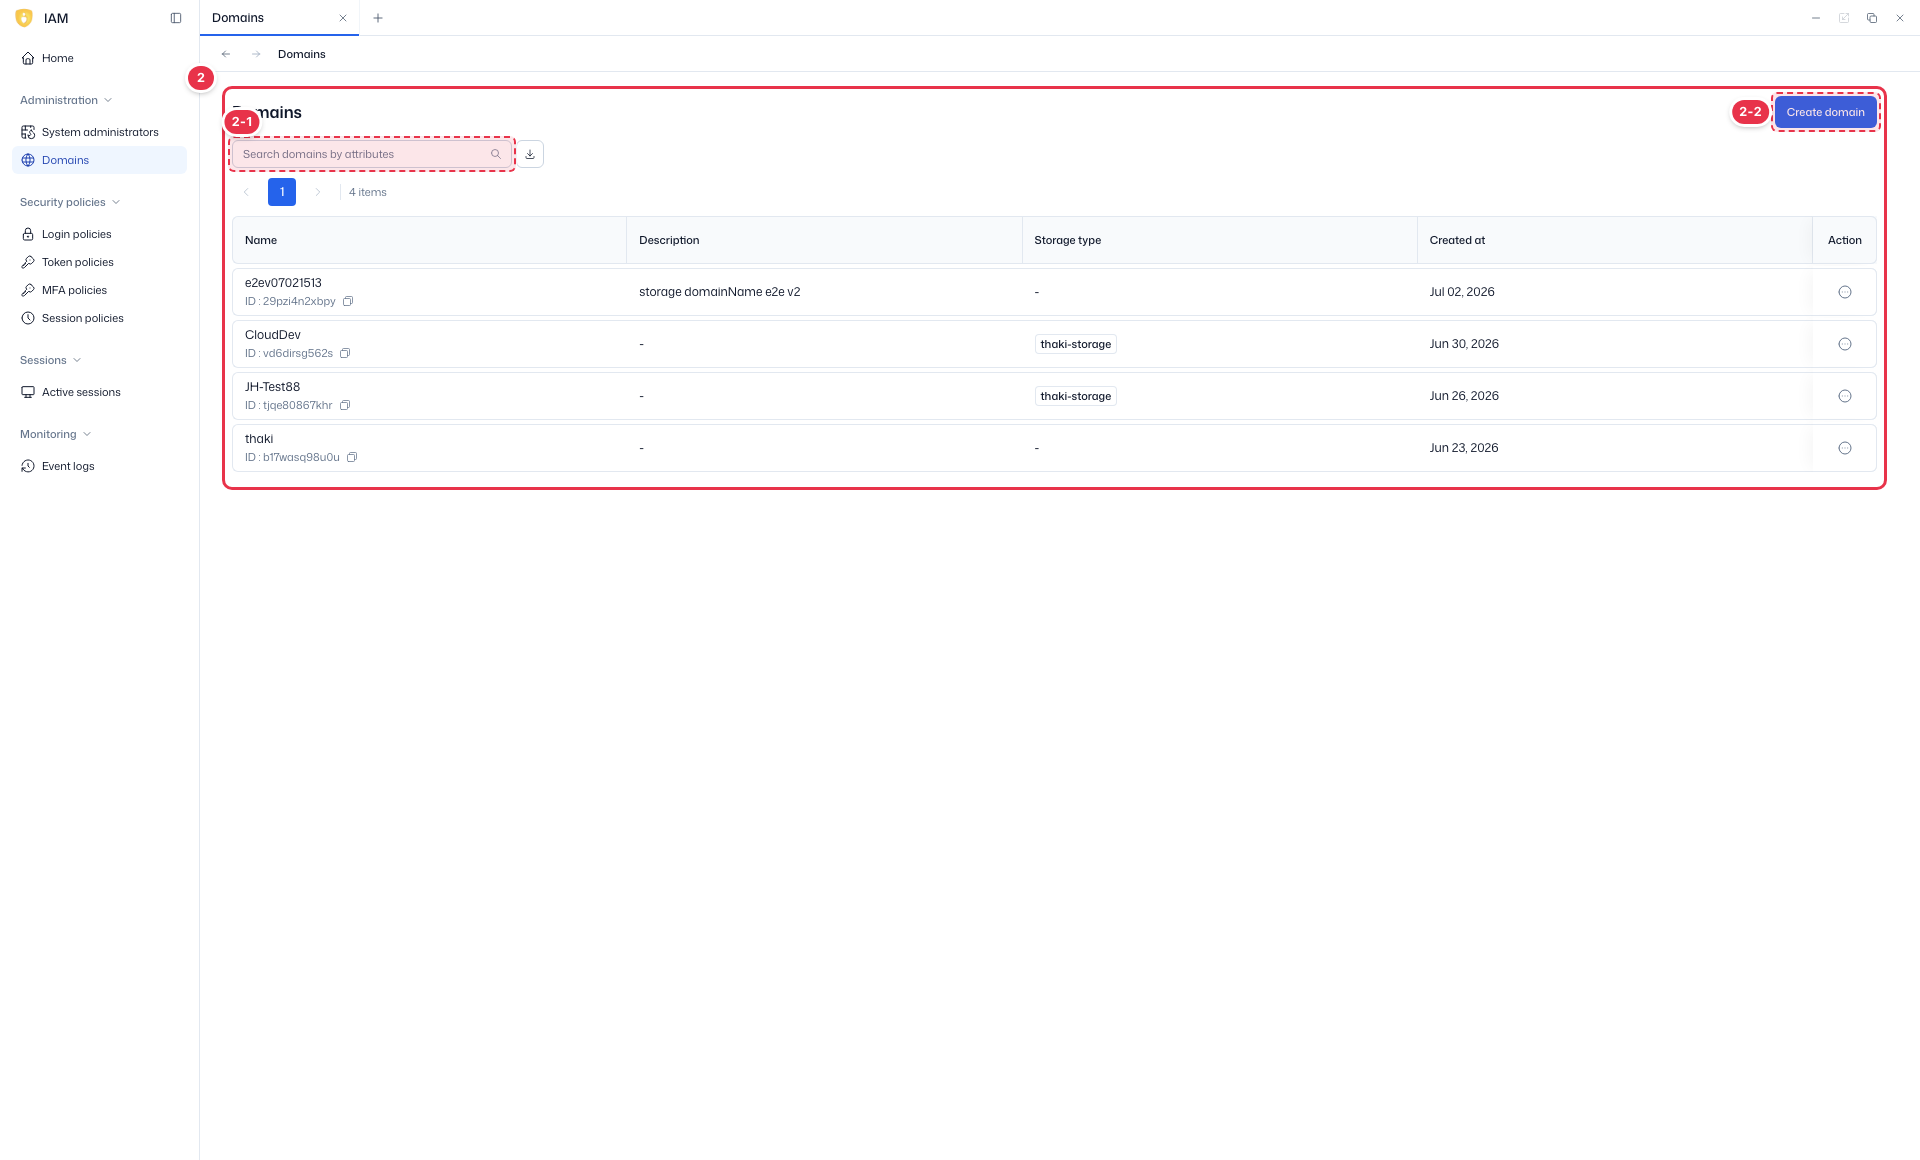Click the IAM shield logo
Viewport: 1920px width, 1160px height.
click(24, 18)
